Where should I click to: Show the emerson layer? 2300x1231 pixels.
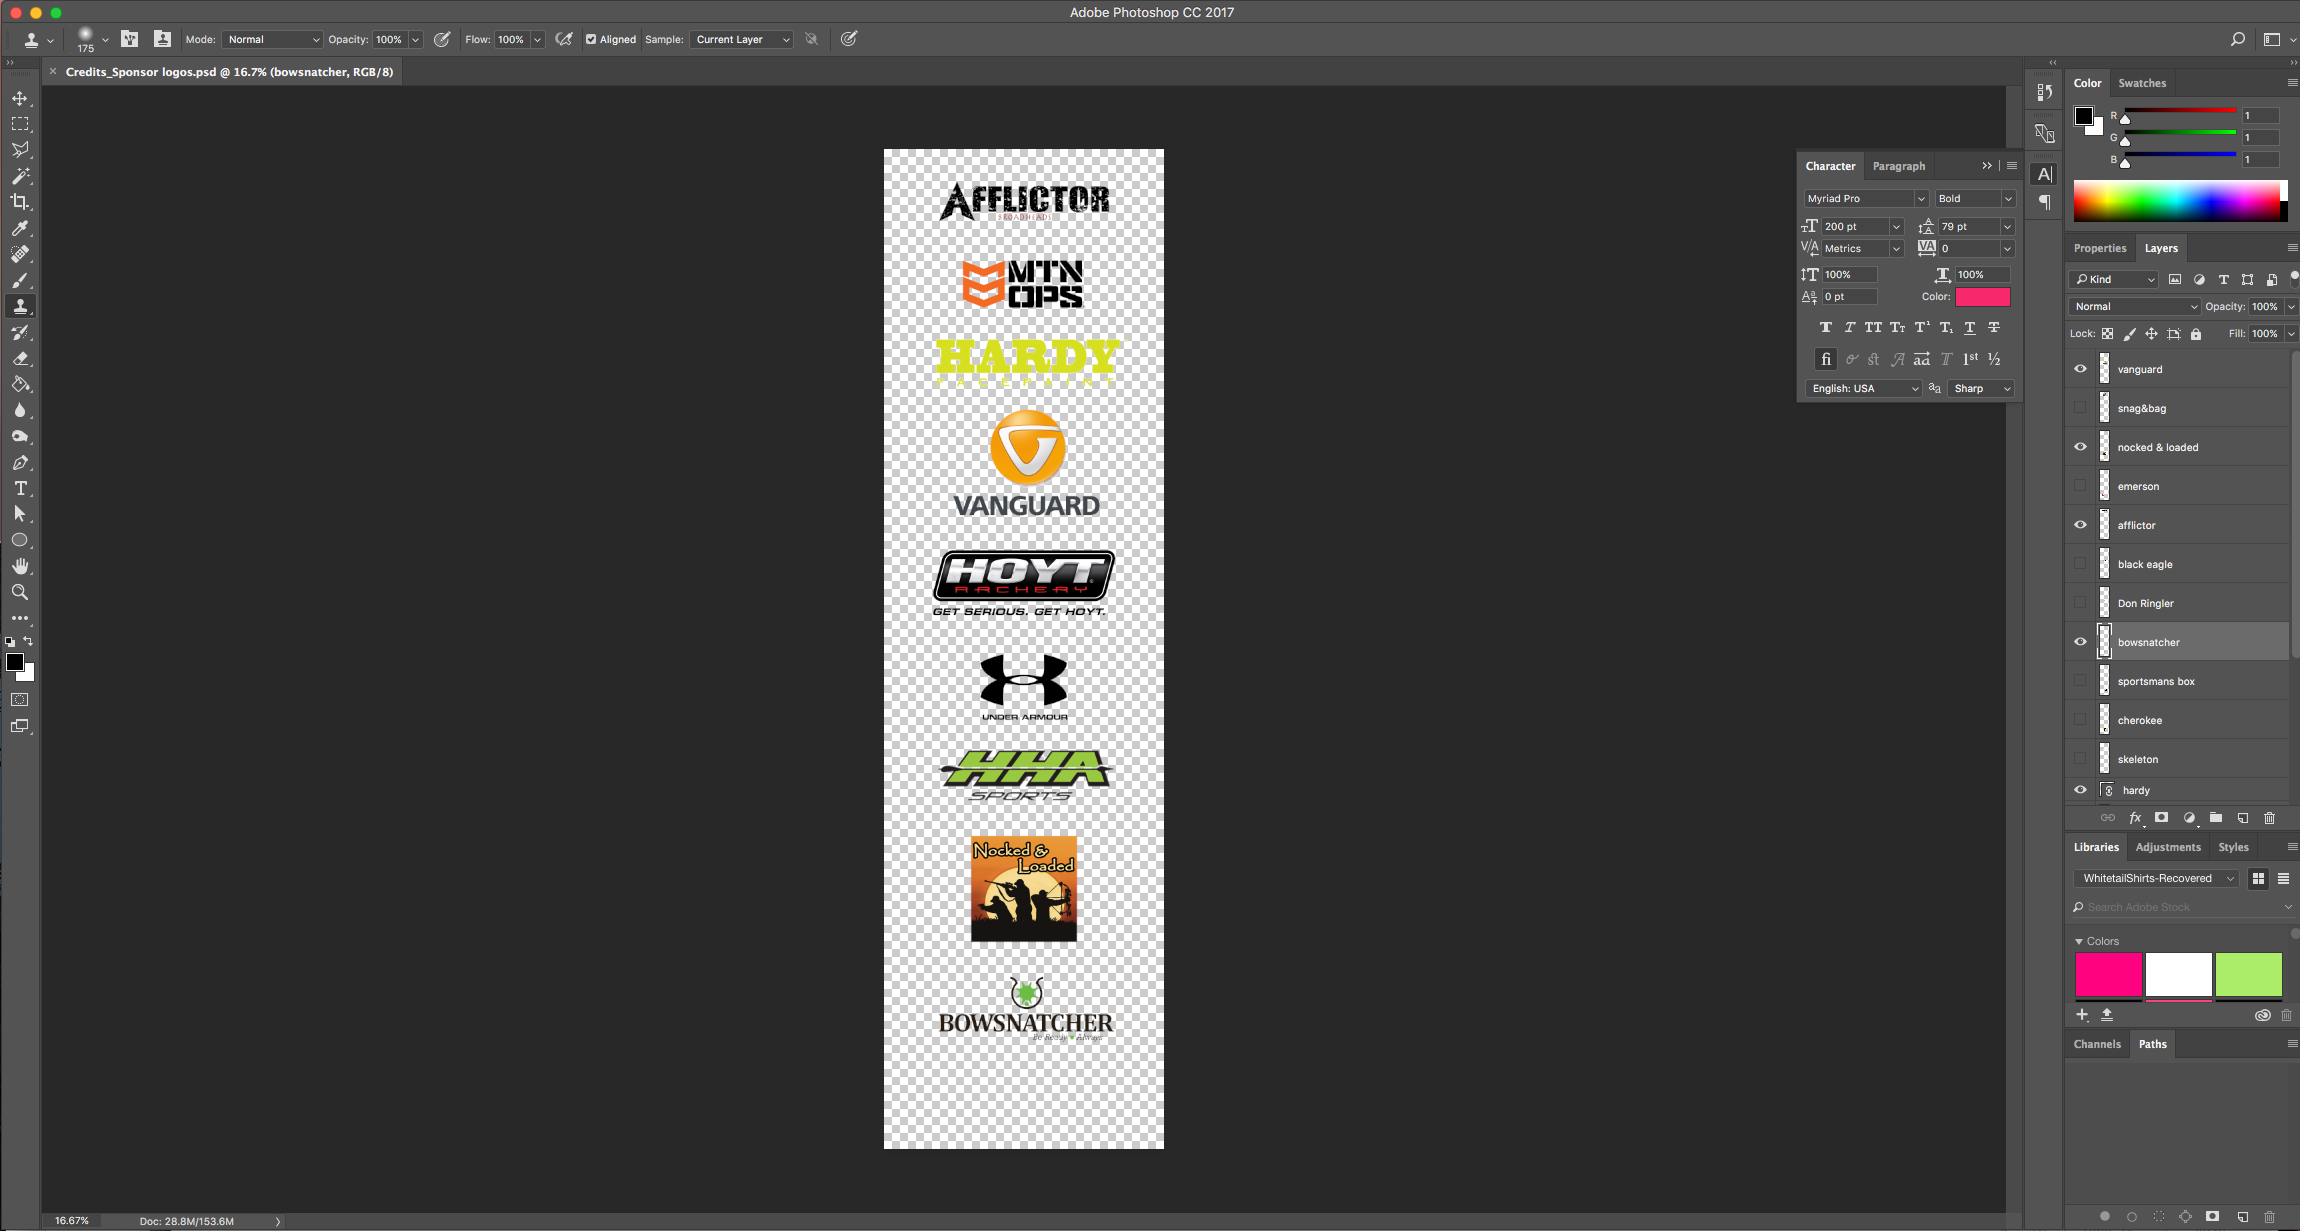(x=2080, y=486)
